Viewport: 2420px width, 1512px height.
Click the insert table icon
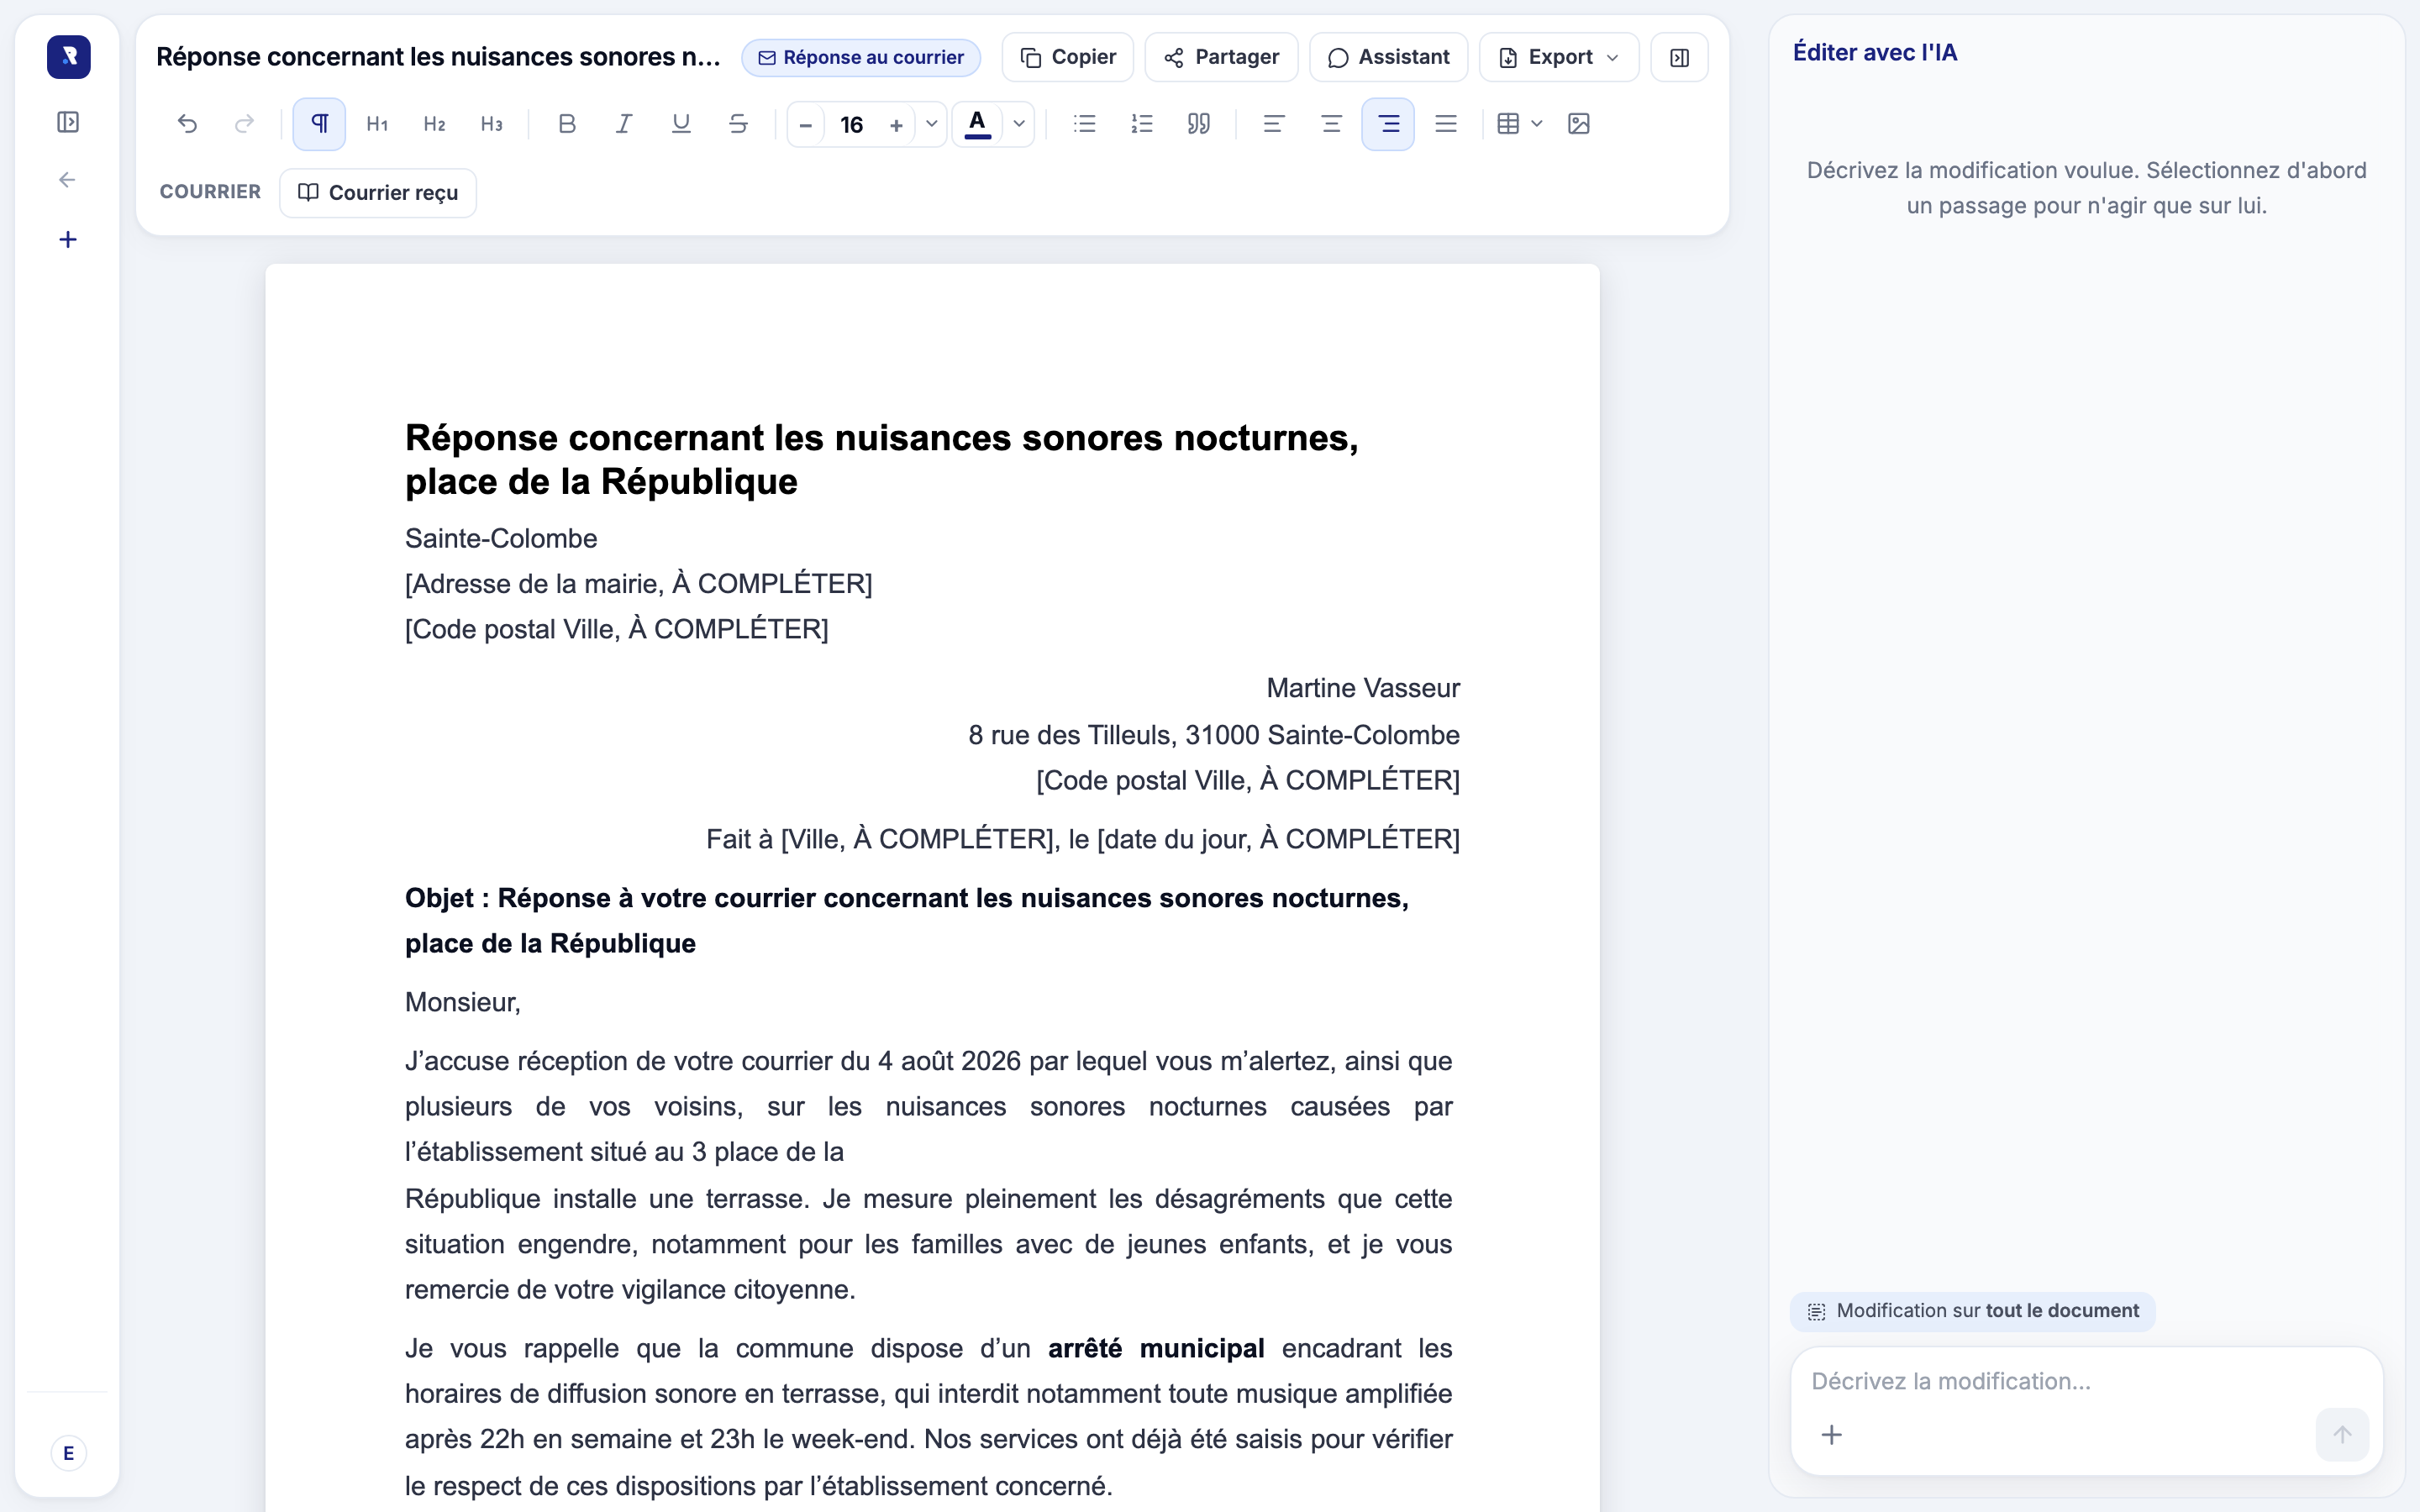coord(1509,124)
